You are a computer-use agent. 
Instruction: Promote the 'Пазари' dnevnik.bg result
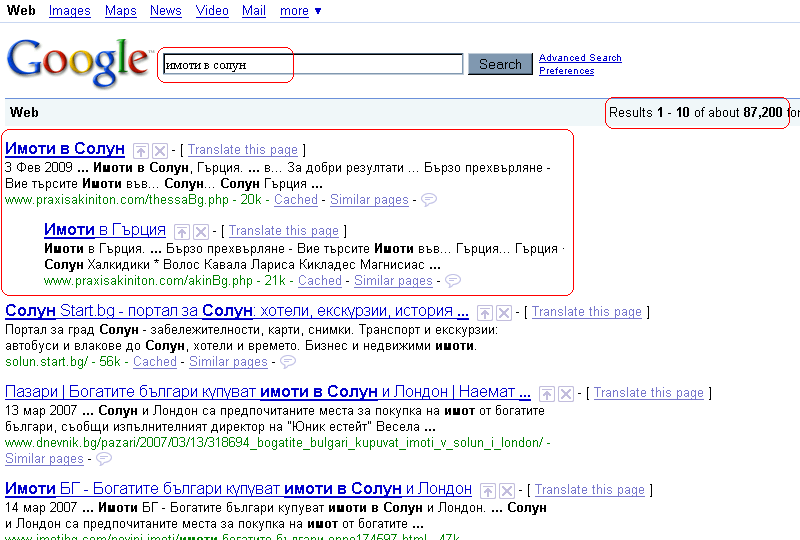[547, 393]
